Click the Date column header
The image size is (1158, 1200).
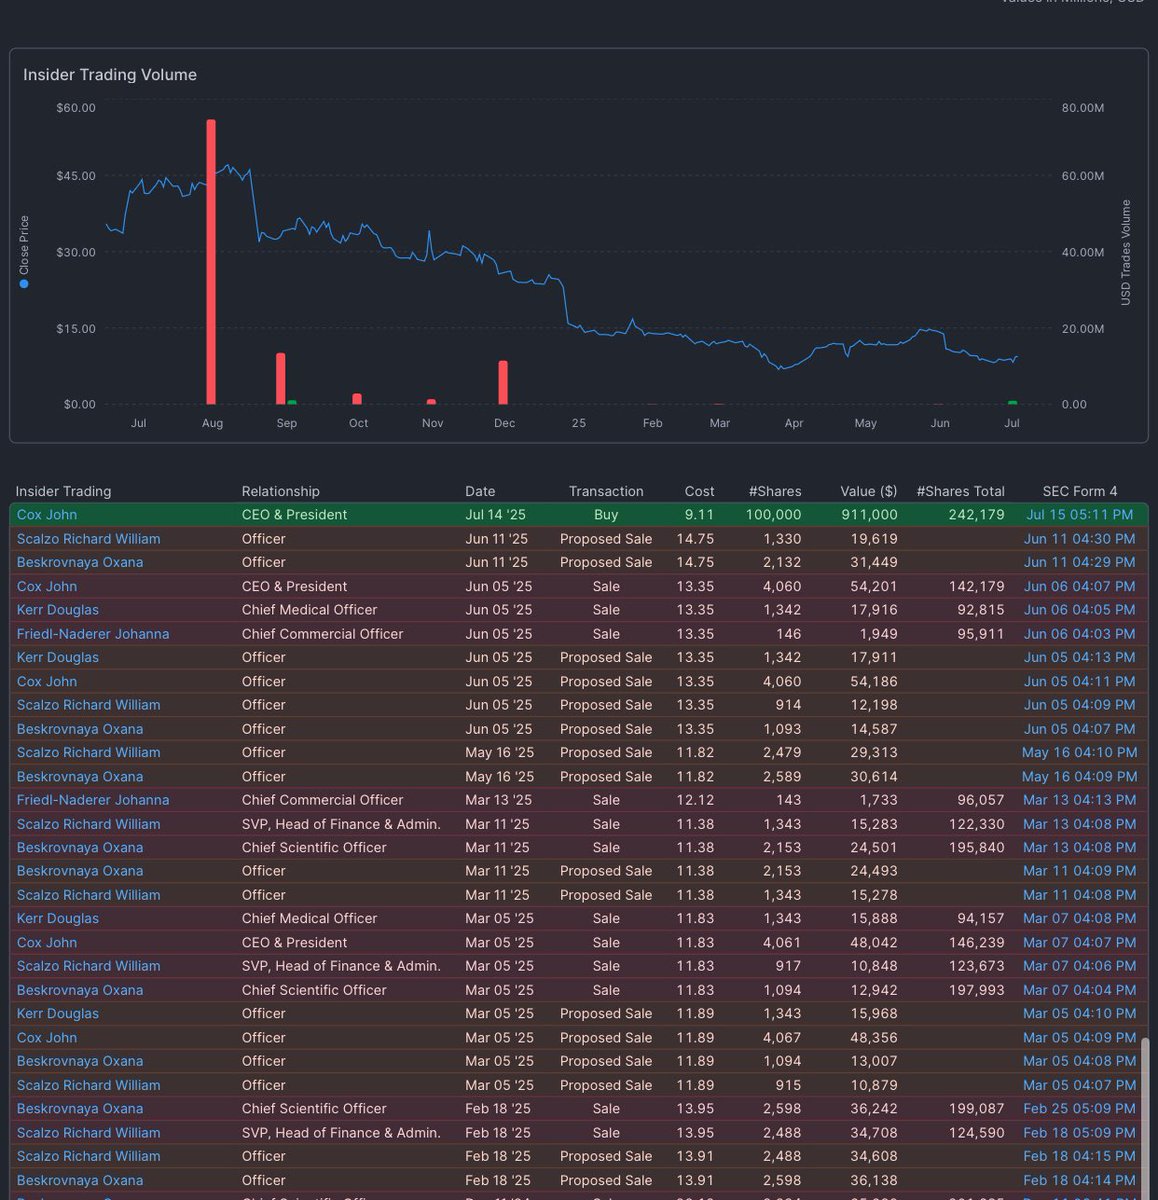click(480, 491)
